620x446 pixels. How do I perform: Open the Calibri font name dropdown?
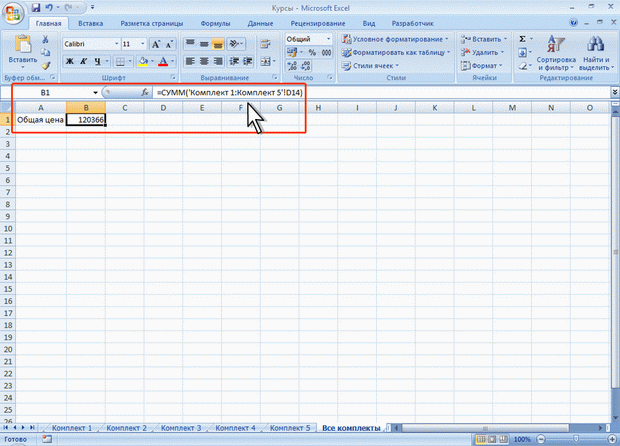pos(114,44)
